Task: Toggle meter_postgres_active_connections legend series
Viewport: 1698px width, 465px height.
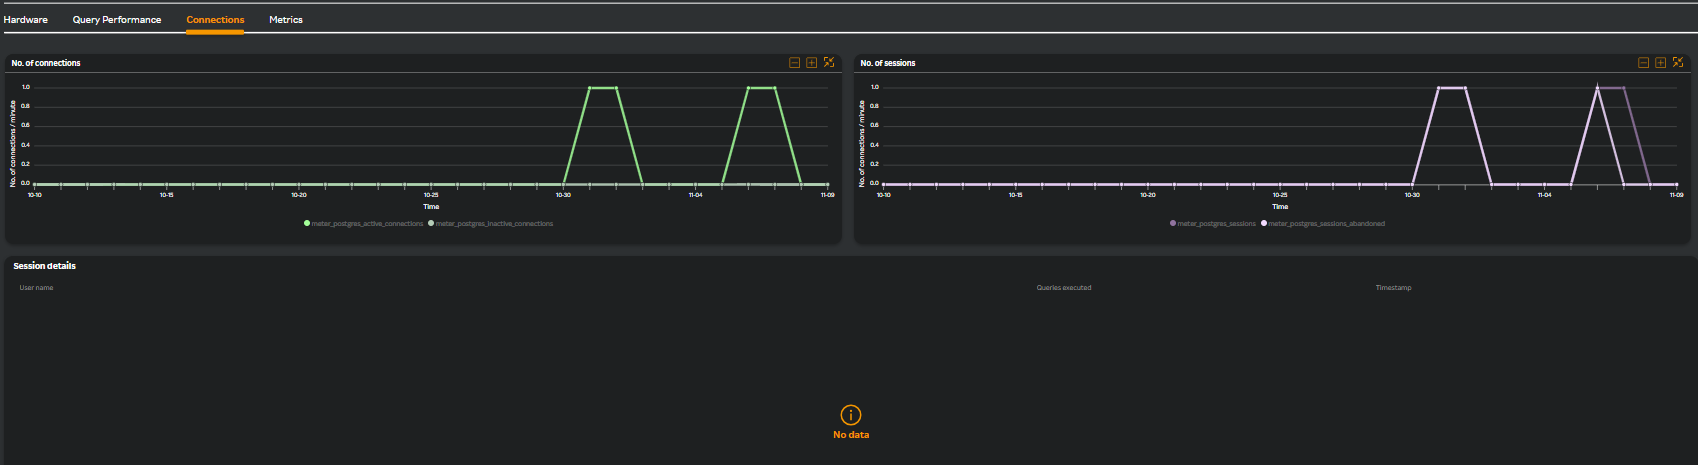Action: pyautogui.click(x=366, y=224)
